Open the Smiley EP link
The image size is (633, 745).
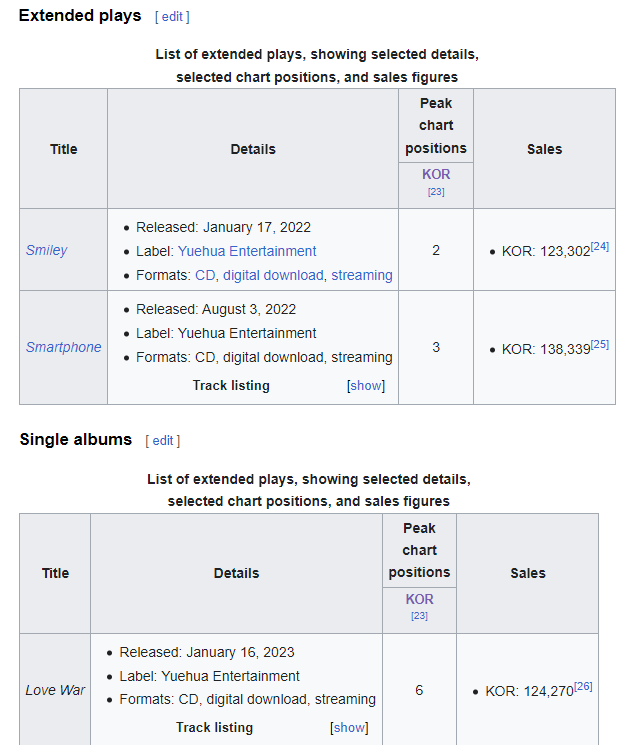[47, 250]
